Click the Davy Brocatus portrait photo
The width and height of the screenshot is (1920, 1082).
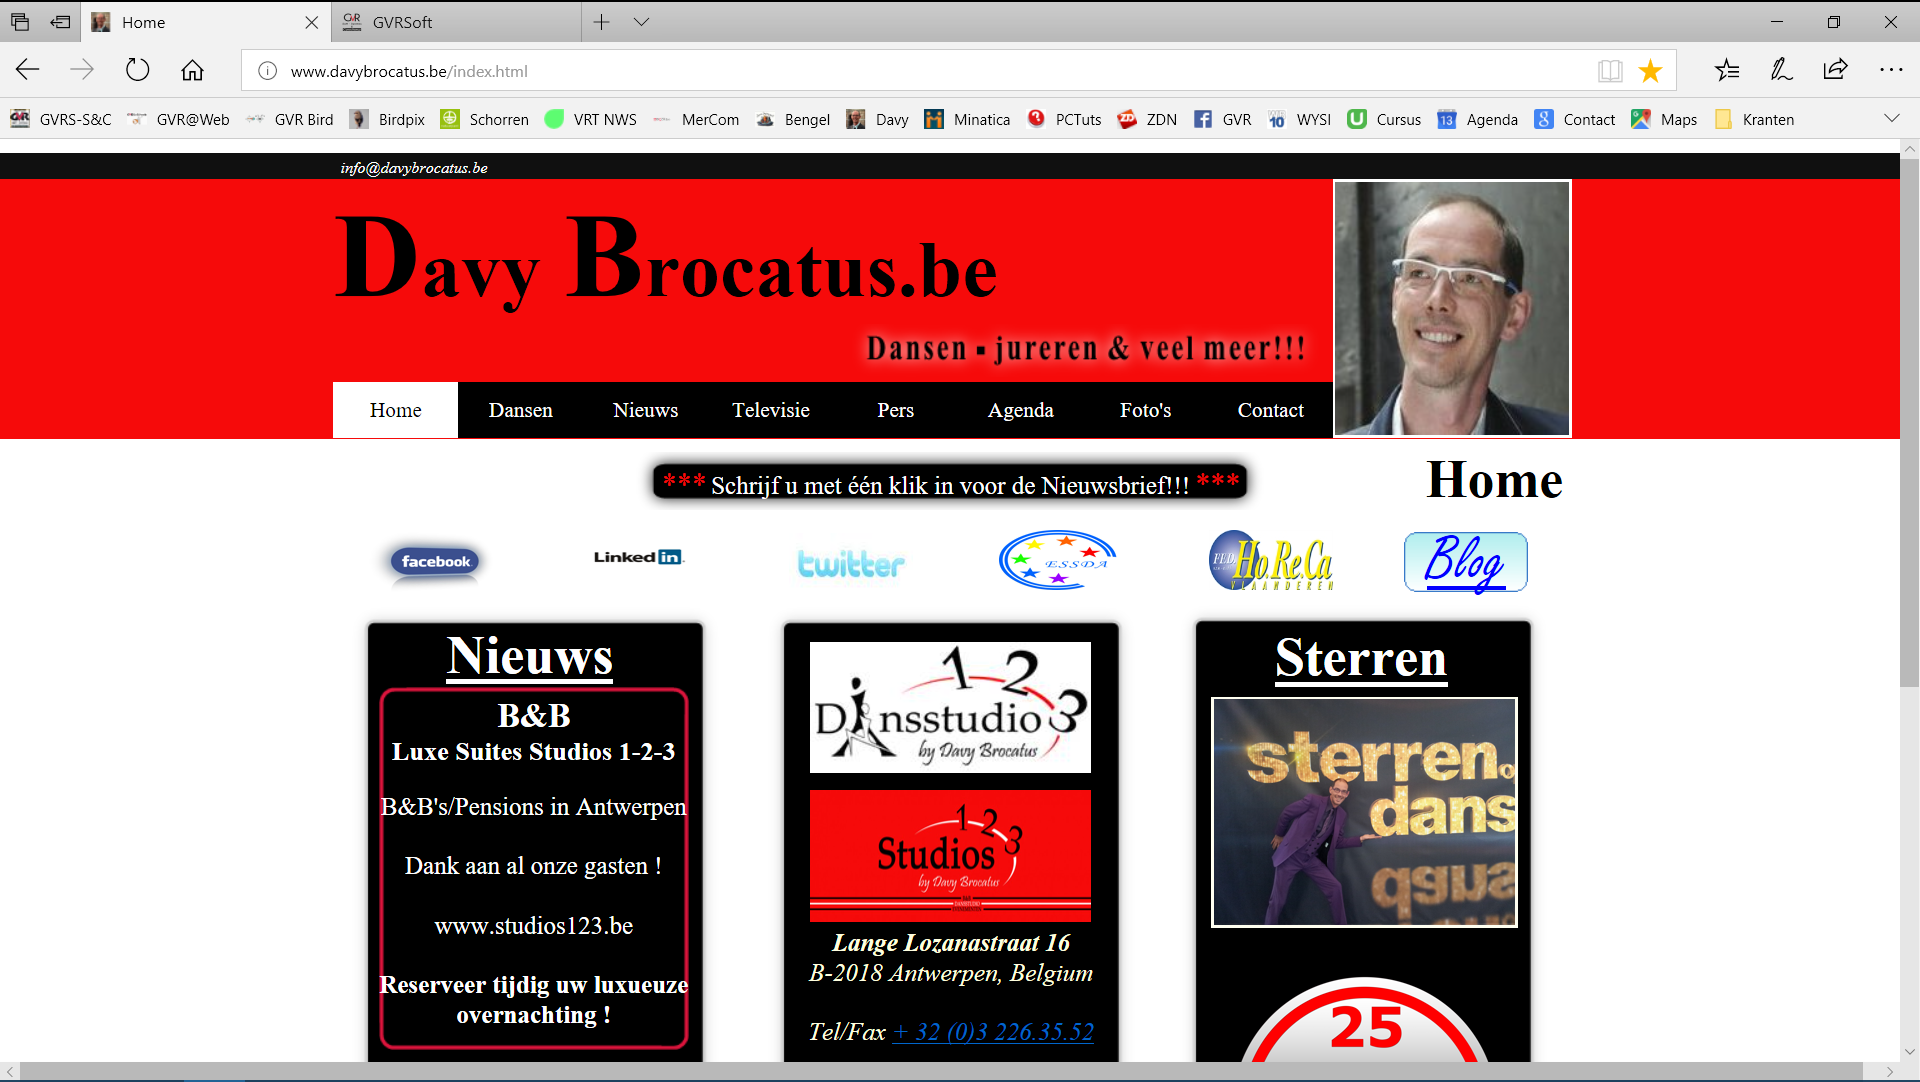1452,308
